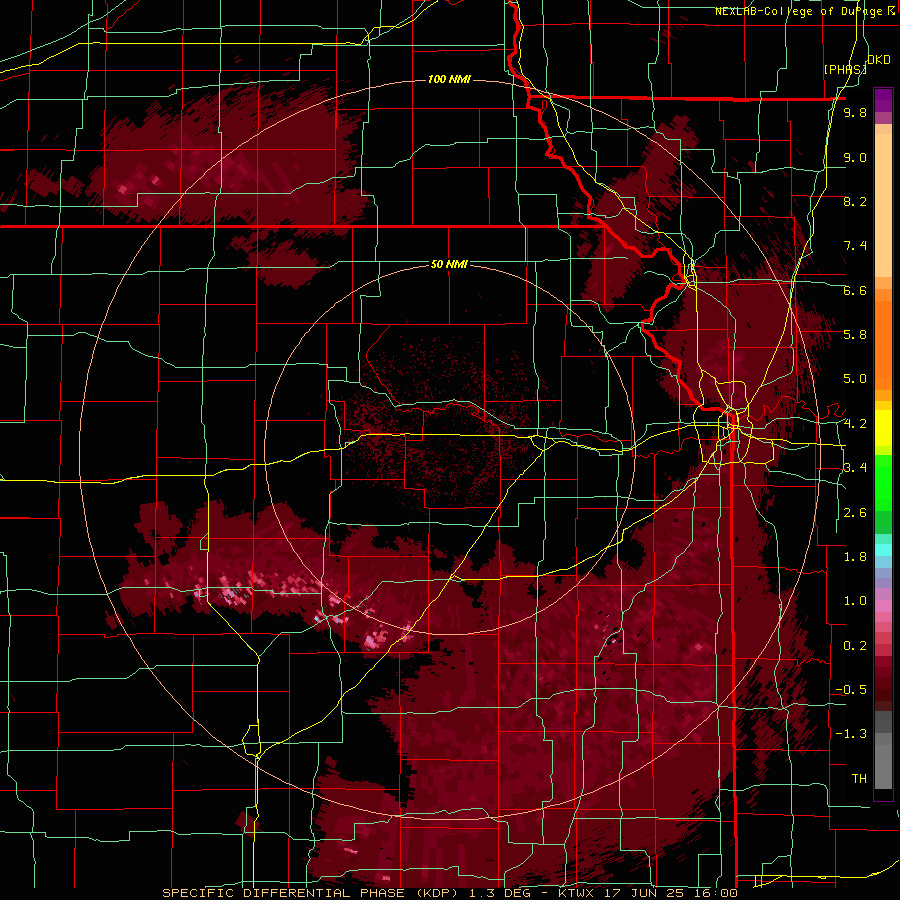900x900 pixels.
Task: Click the orange segment of the color bar
Action: click(x=883, y=344)
